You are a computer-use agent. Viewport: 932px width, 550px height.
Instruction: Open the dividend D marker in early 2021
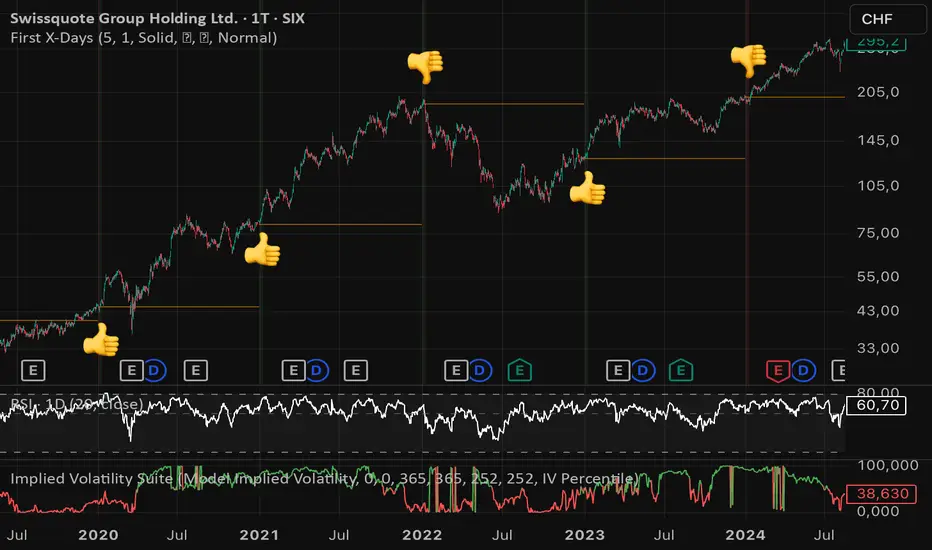(317, 370)
